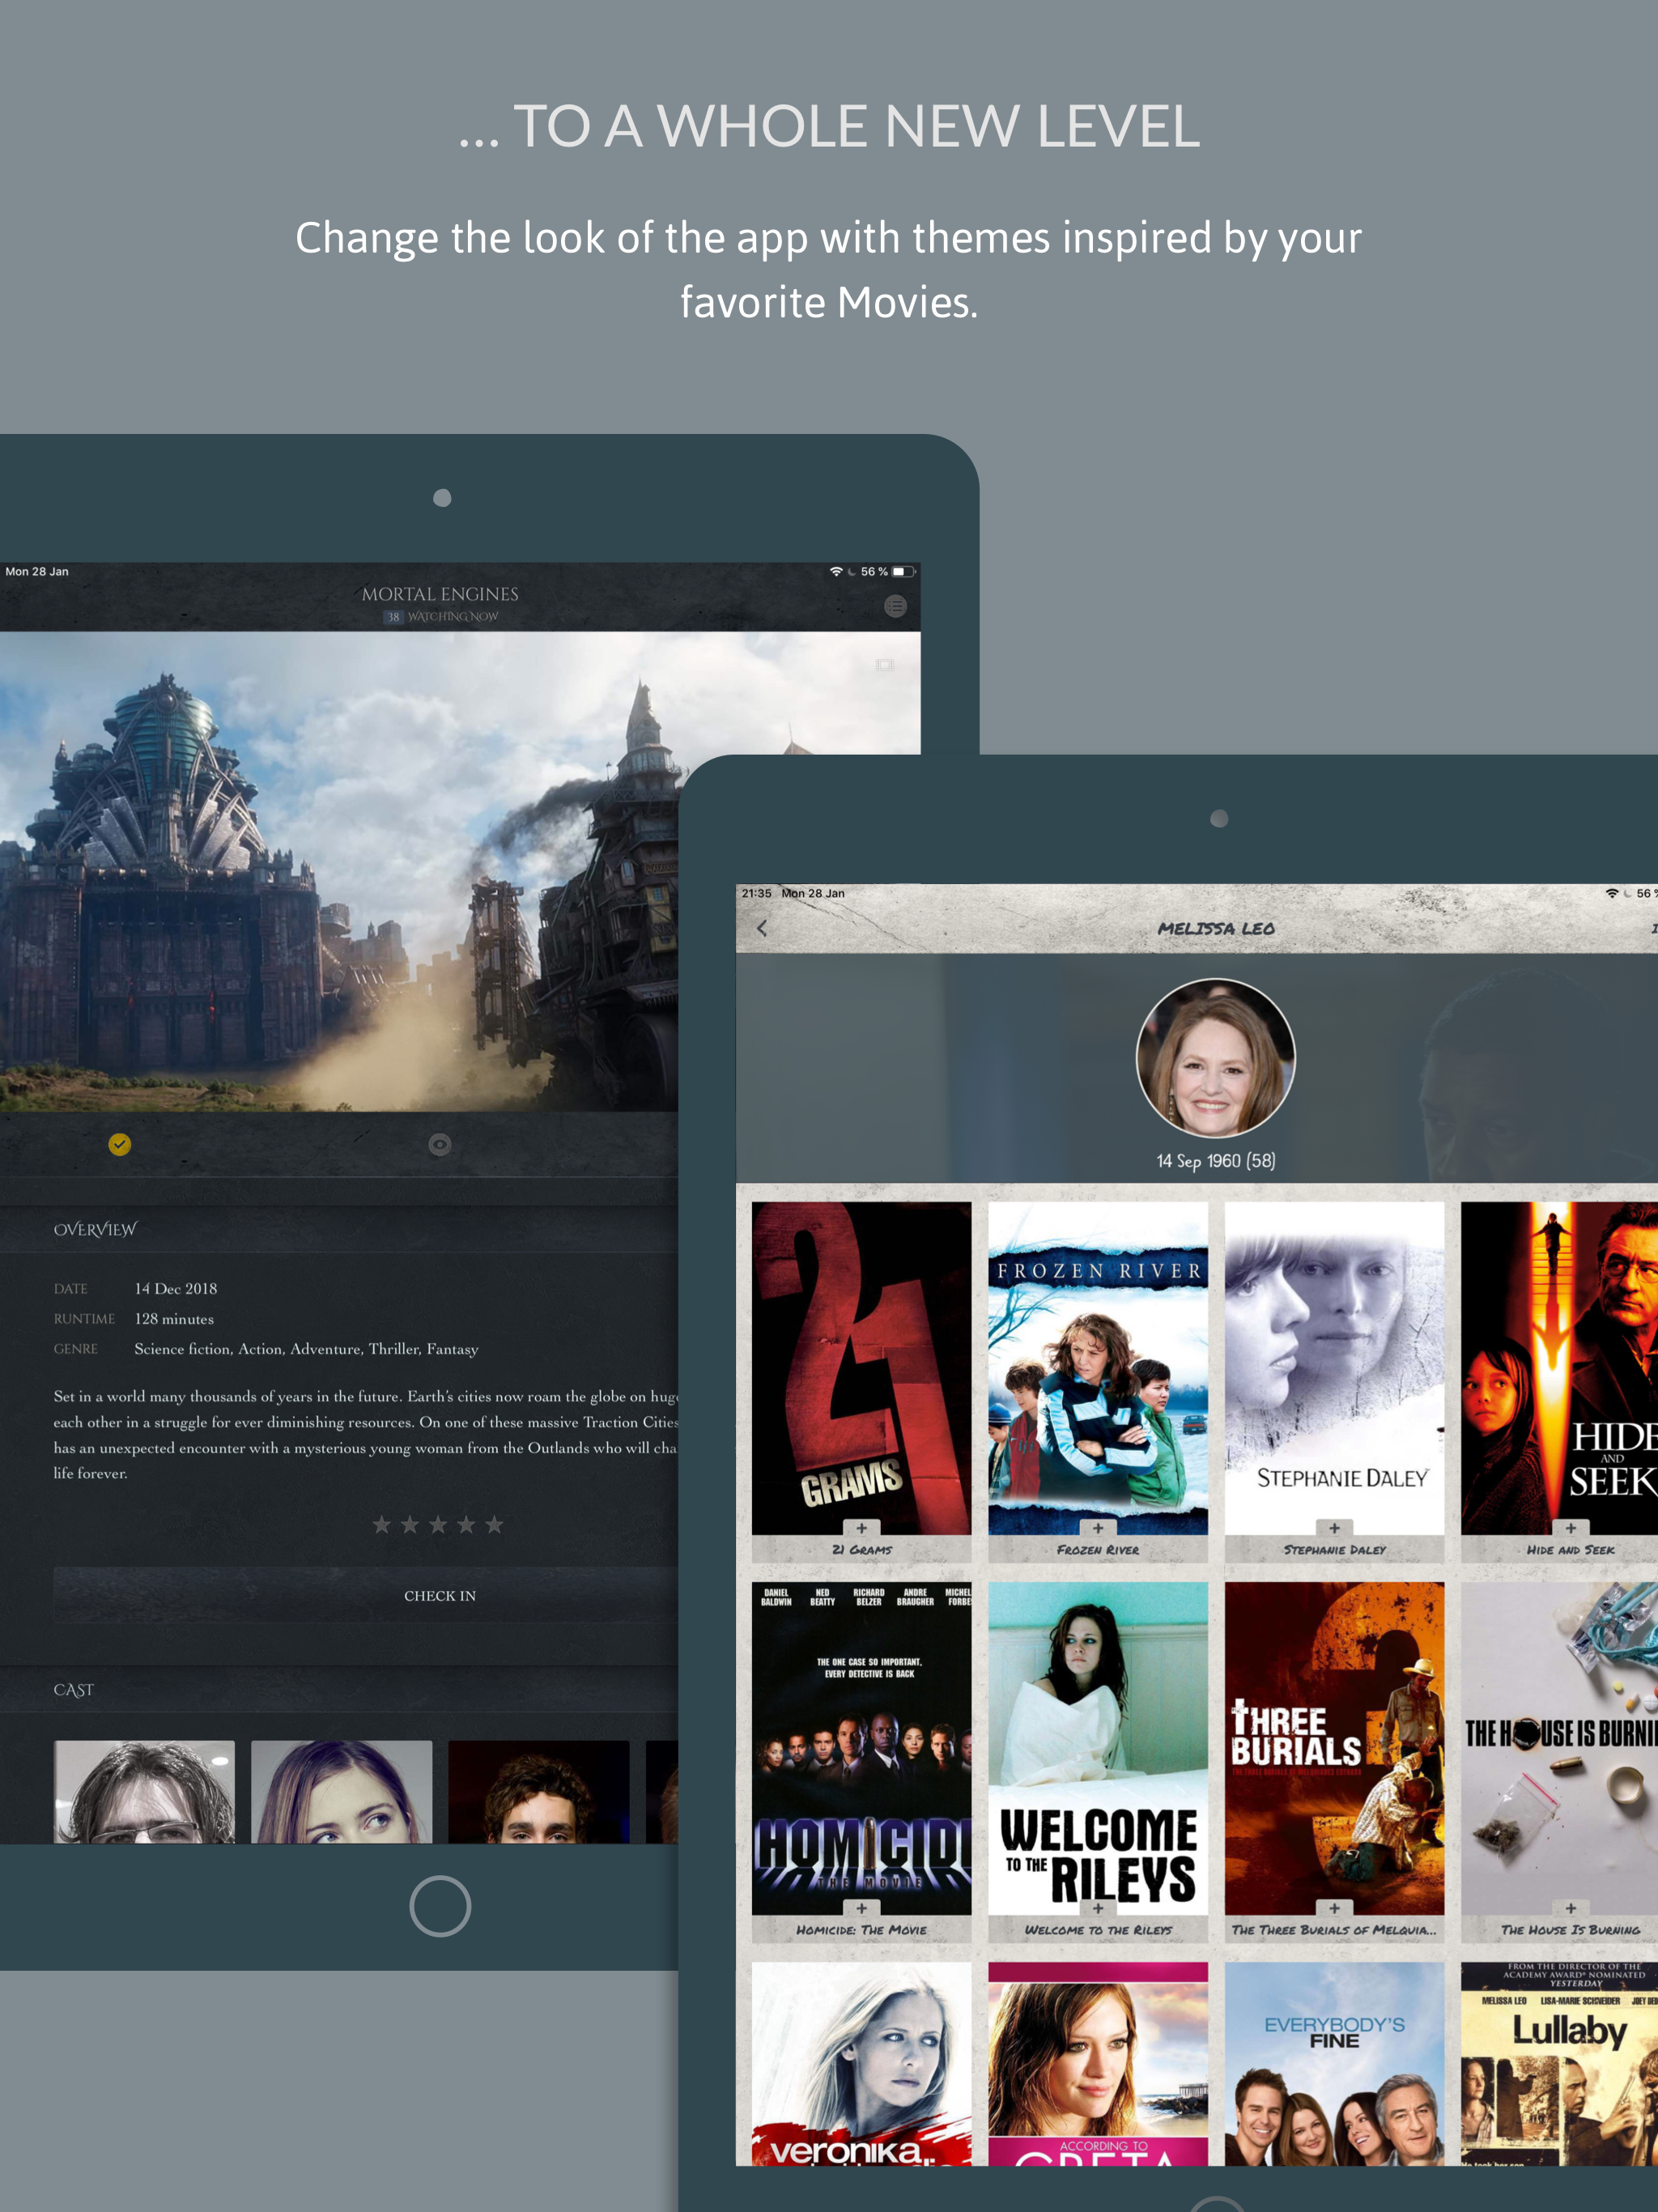The image size is (1658, 2212).
Task: Click the '21 Grams' title label
Action: (862, 1550)
